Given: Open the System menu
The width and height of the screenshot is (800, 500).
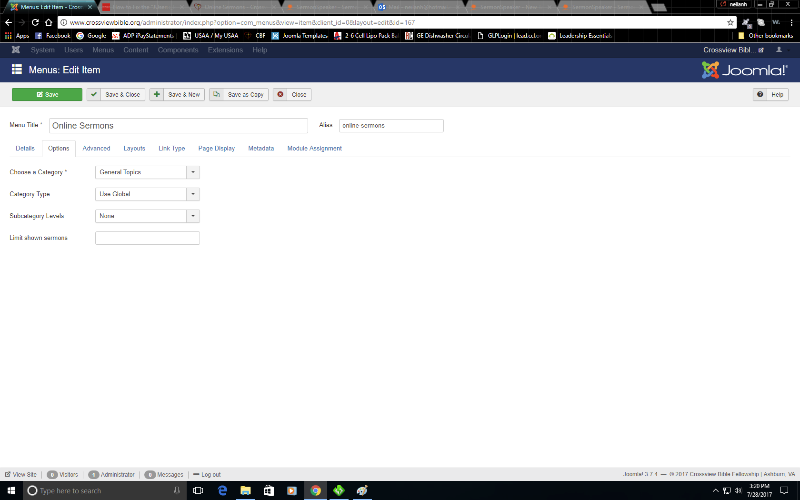Looking at the screenshot, I should click(42, 50).
